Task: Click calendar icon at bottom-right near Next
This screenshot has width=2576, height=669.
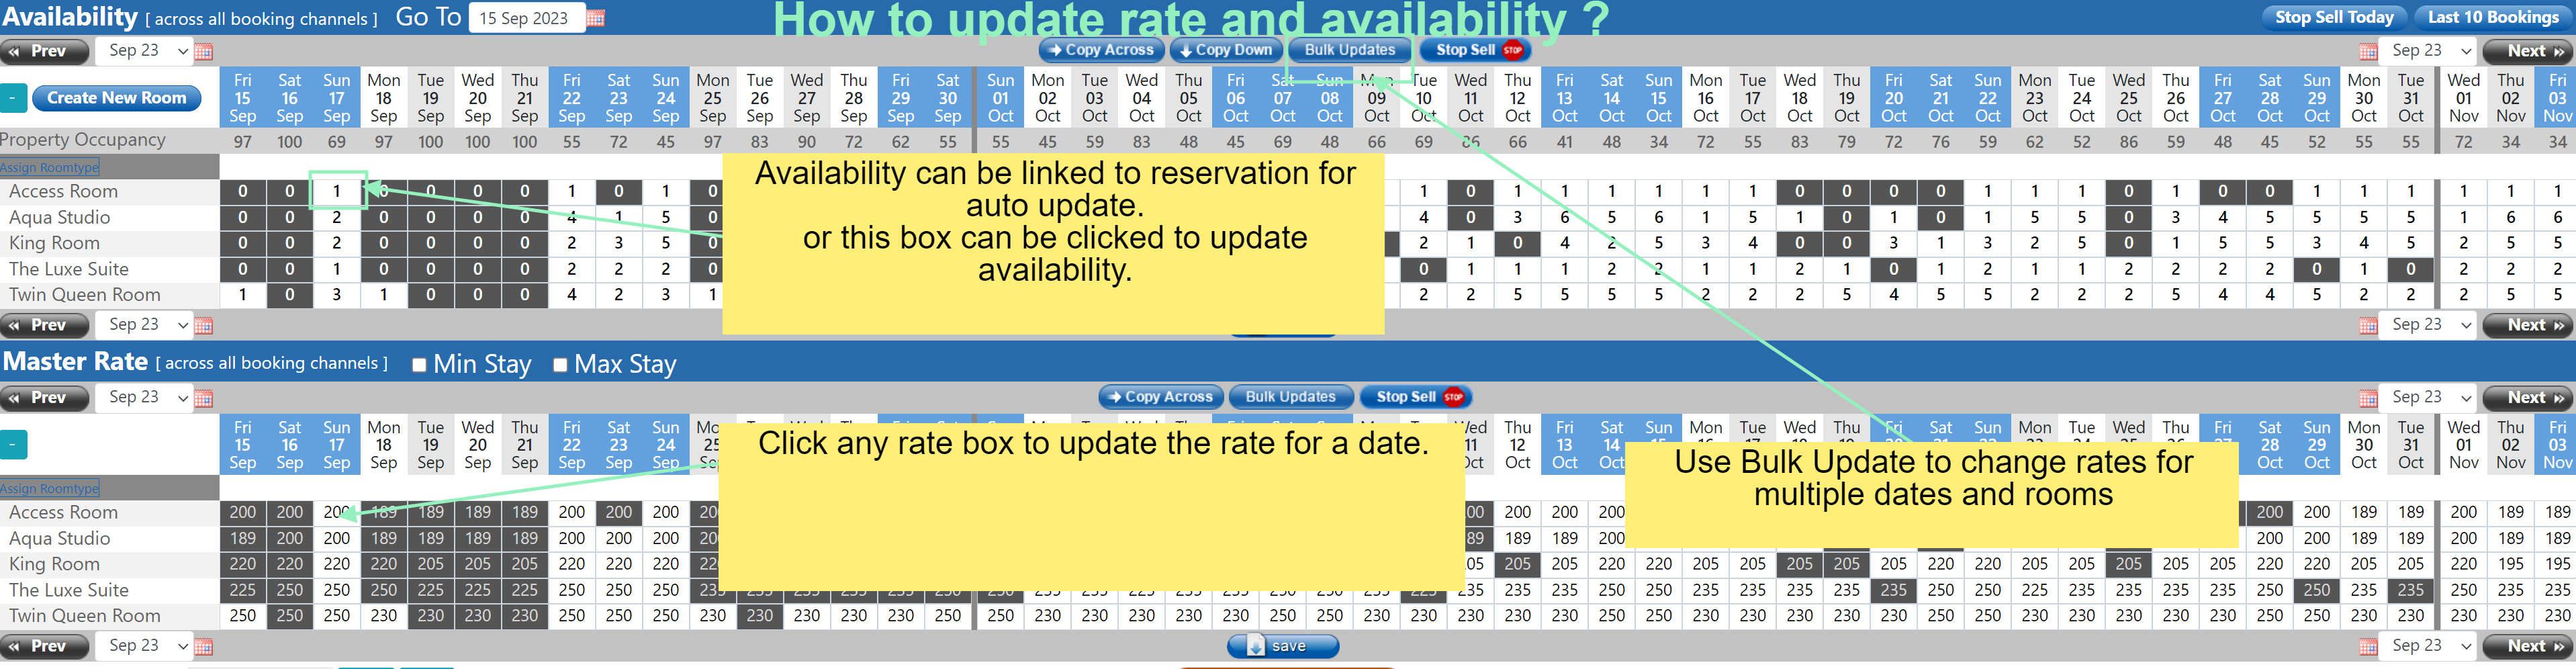Action: pos(2367,647)
